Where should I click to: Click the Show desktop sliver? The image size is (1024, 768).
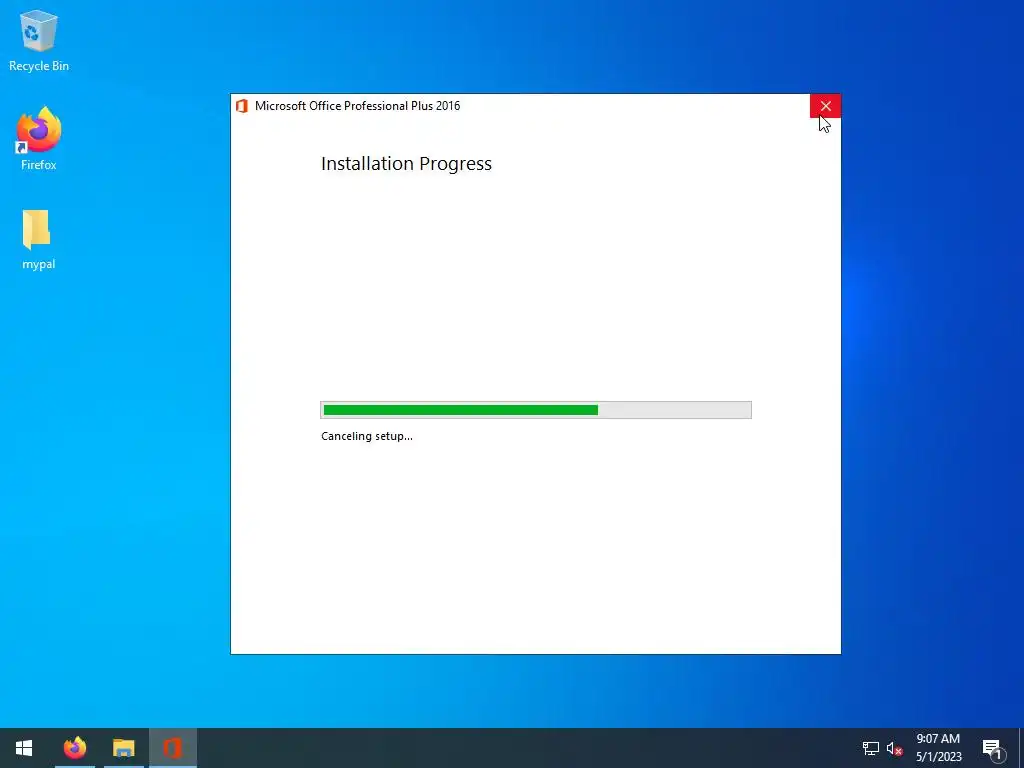1021,748
